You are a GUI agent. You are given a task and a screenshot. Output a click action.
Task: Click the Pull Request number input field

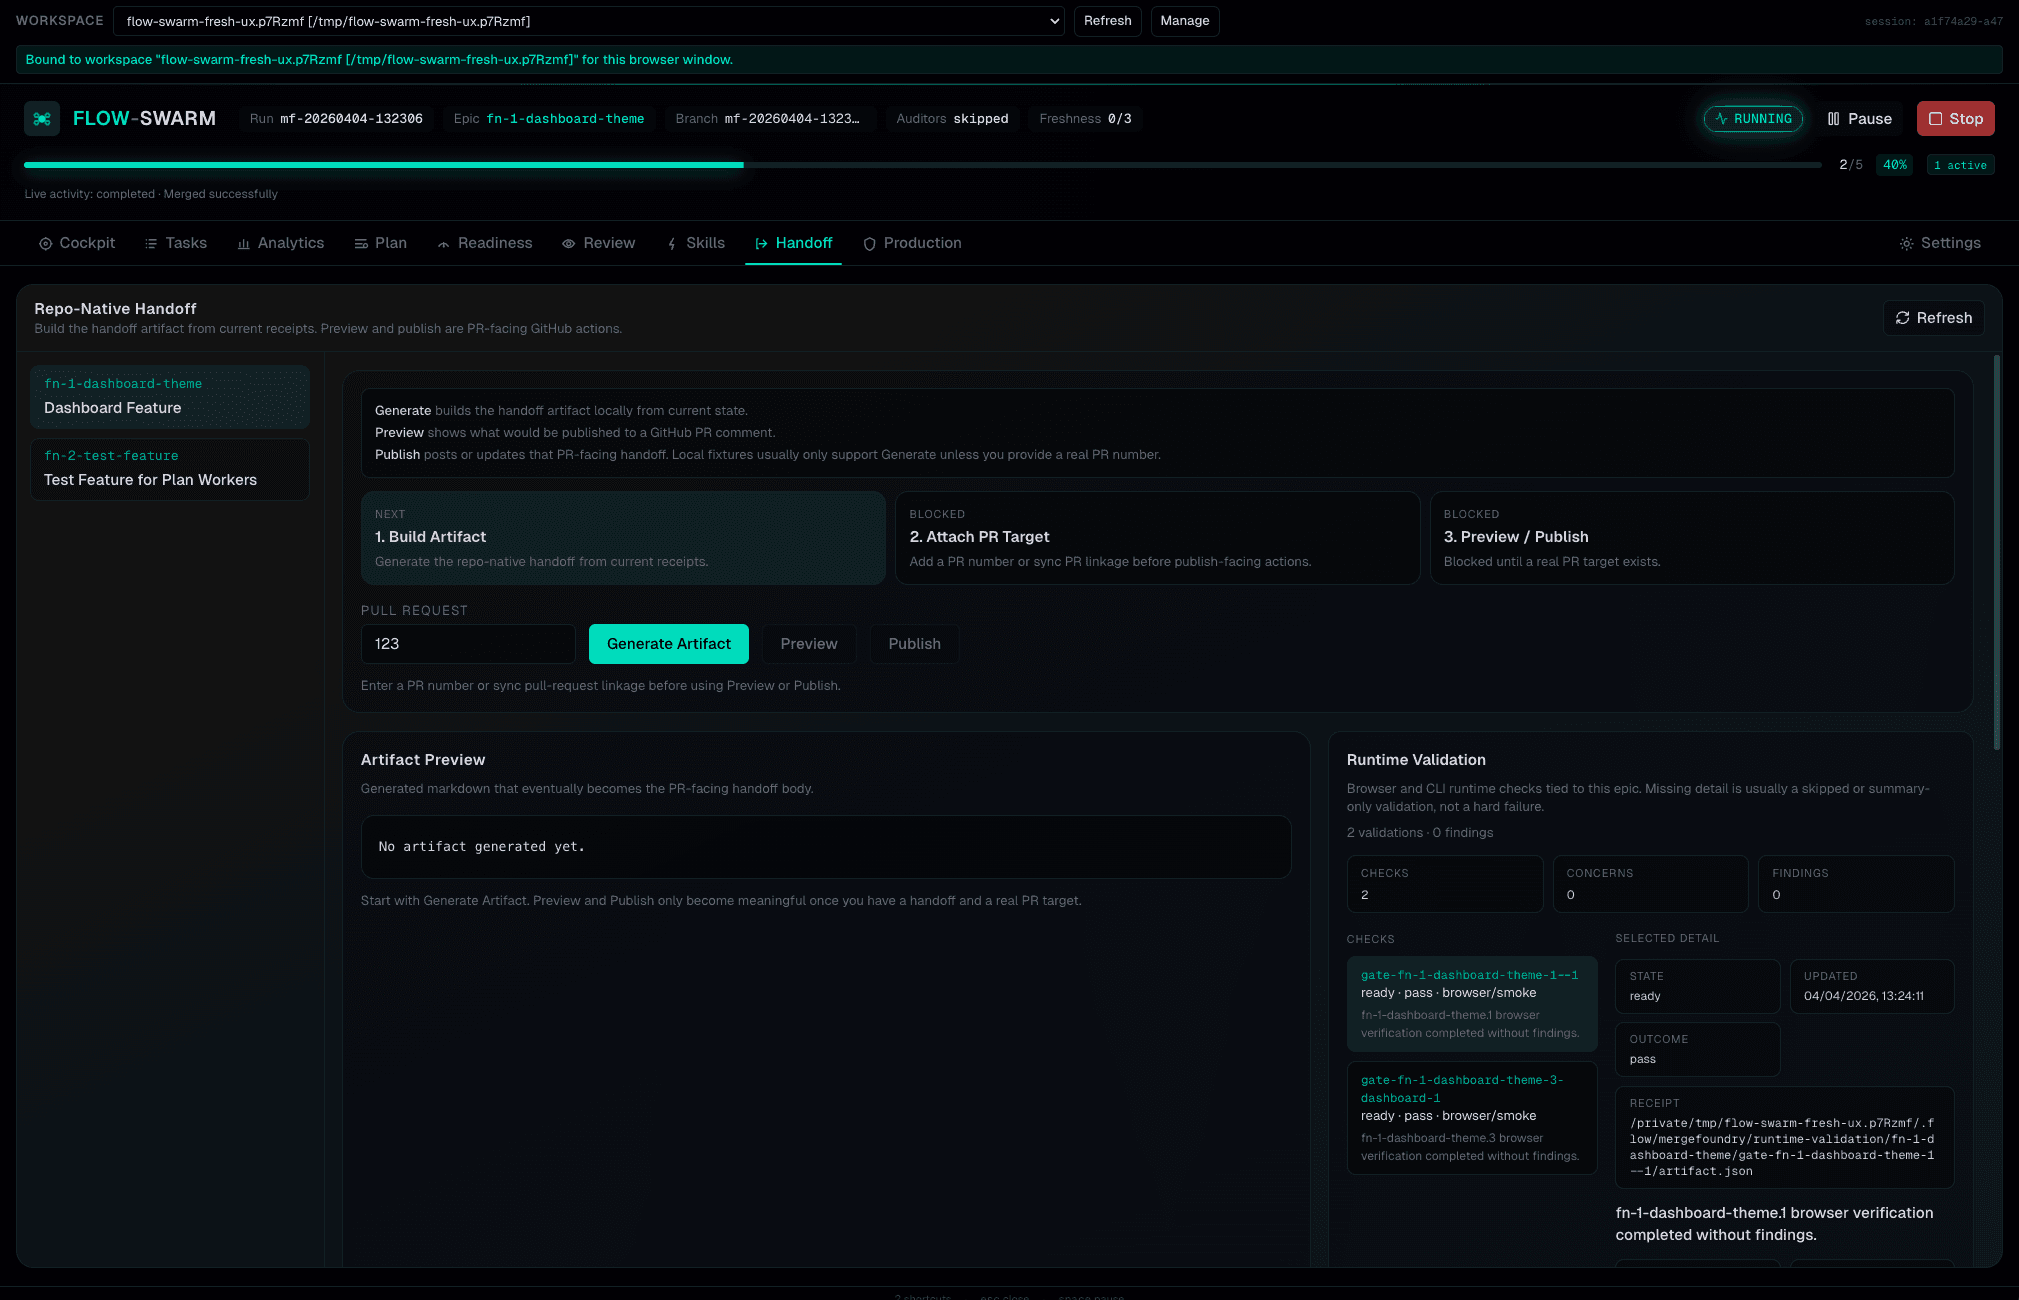(467, 644)
